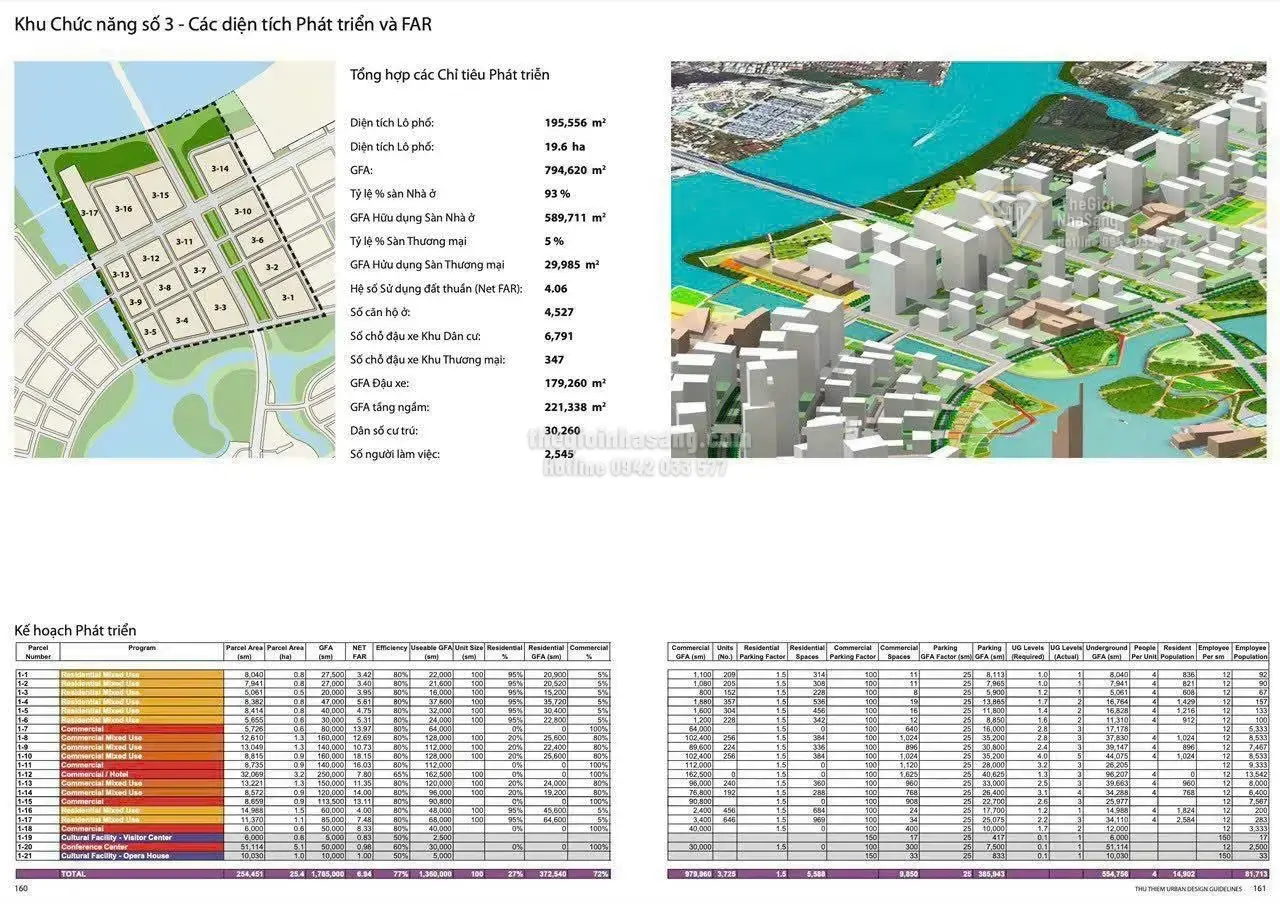Click parcel 3-14 on the site map

click(x=219, y=169)
